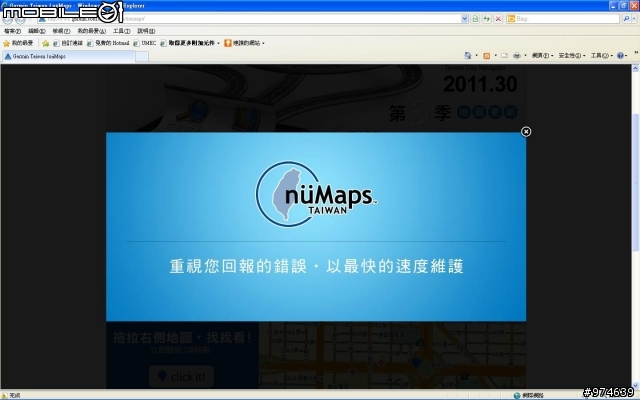Click the scrollbar up arrow
This screenshot has height=400, width=640.
(636, 68)
